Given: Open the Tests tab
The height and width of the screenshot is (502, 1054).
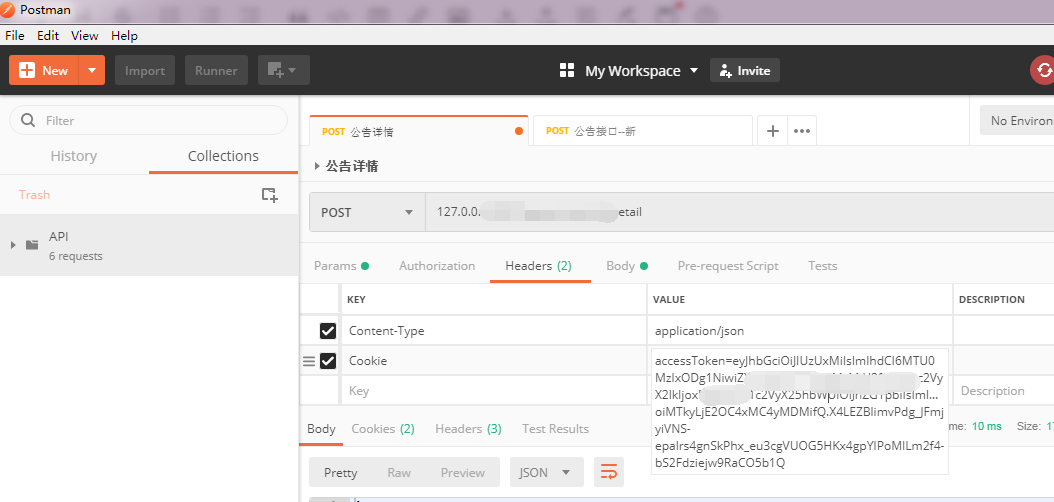Looking at the screenshot, I should [823, 266].
